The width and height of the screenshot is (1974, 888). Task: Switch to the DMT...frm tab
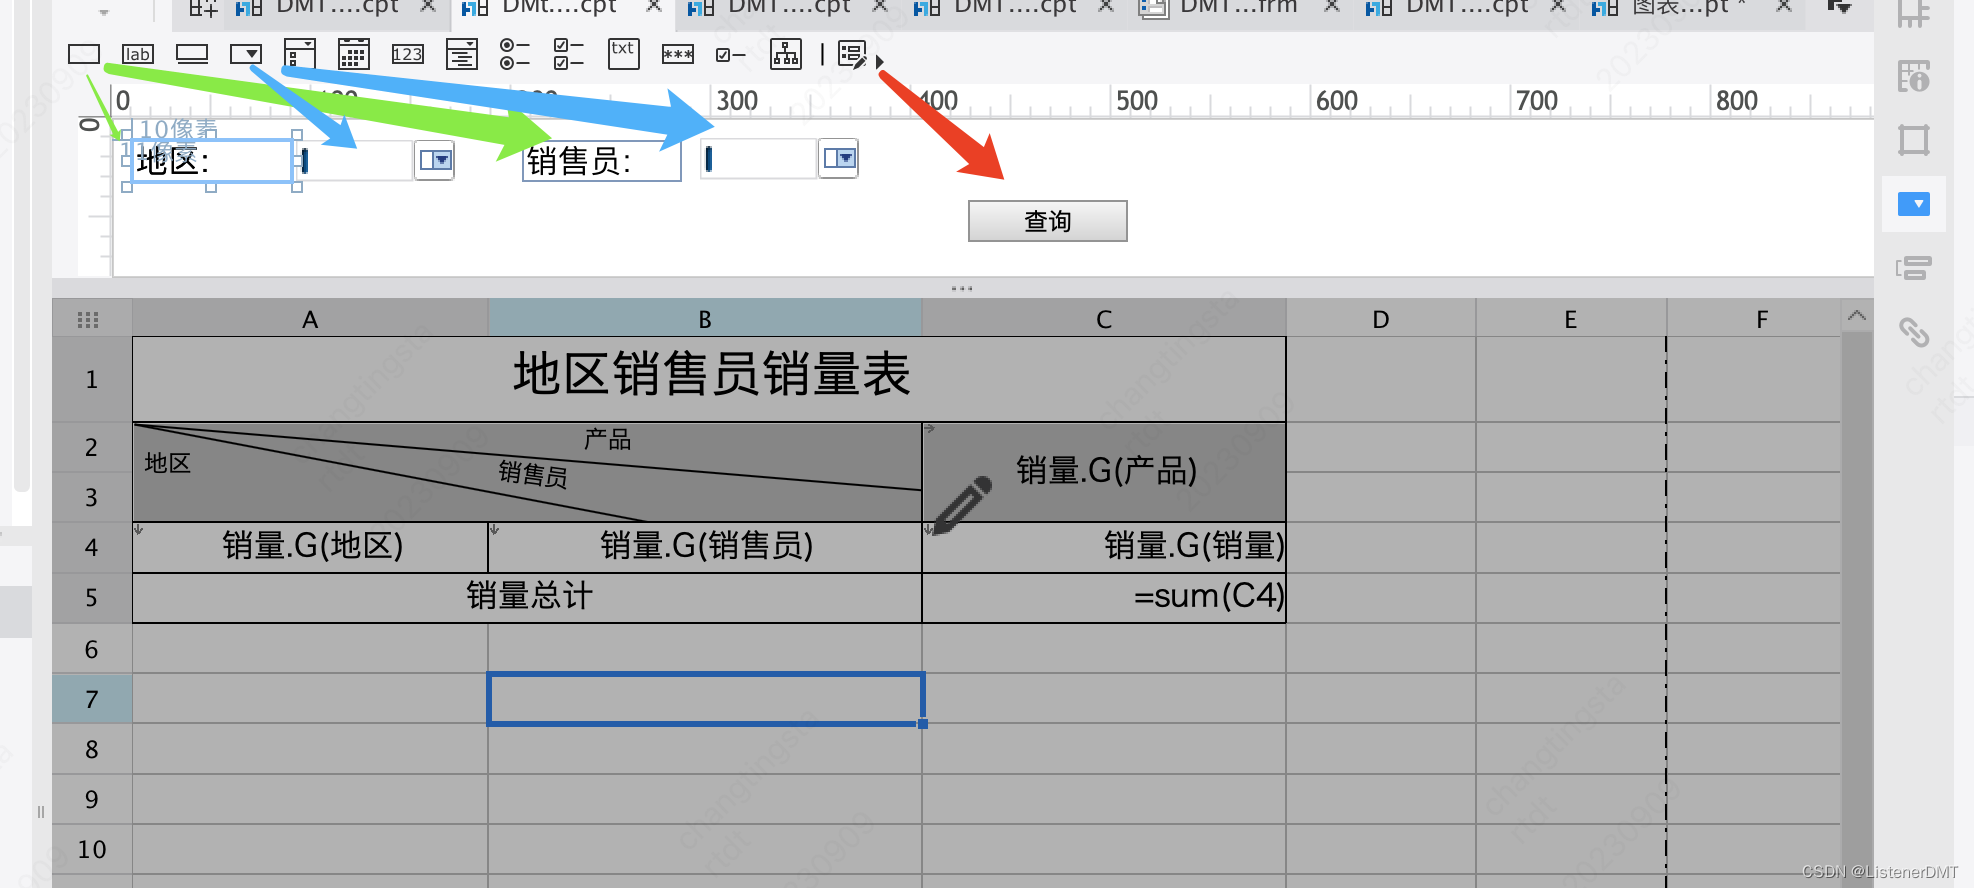tap(1238, 7)
